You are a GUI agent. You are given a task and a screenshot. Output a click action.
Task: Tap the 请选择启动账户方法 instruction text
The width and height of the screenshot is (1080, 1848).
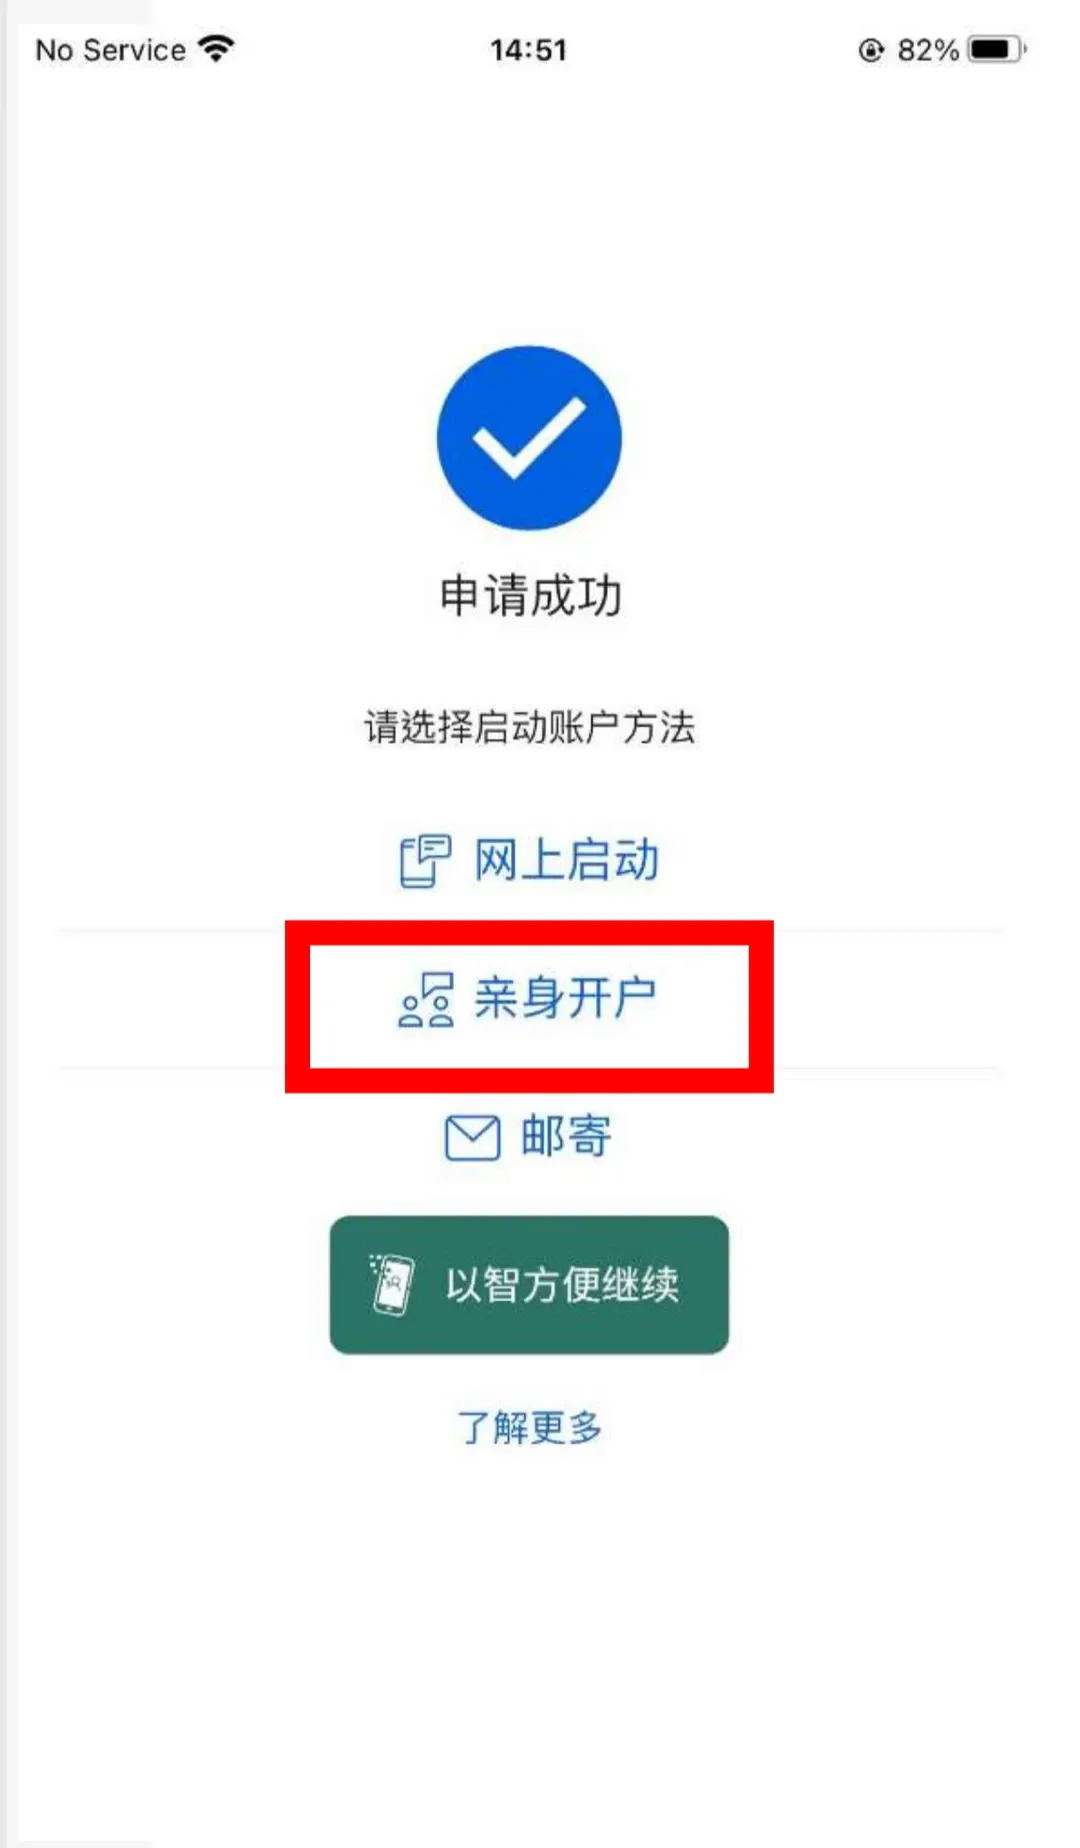(x=529, y=727)
